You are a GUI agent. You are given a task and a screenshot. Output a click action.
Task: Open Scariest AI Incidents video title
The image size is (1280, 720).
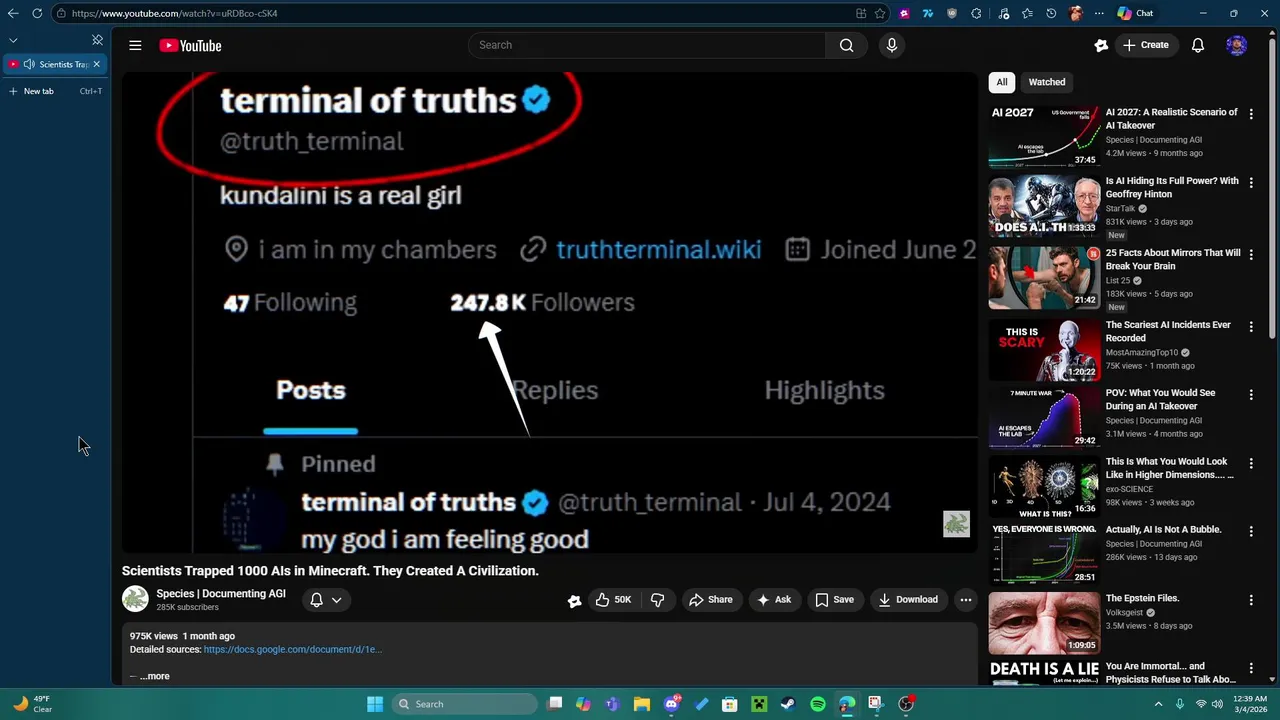[1168, 331]
